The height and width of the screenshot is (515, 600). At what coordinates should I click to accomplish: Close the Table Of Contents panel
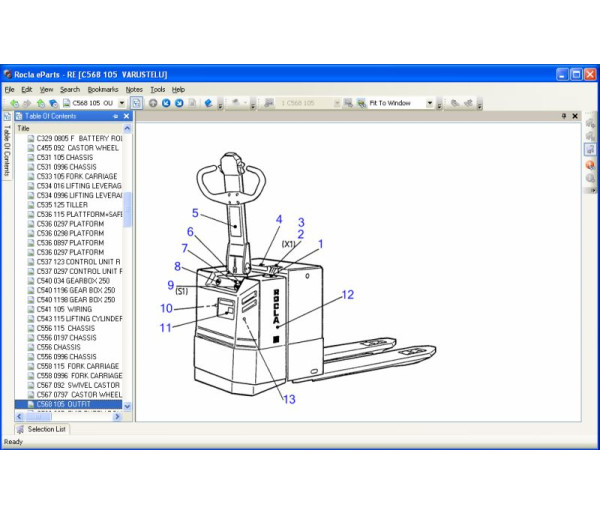pyautogui.click(x=126, y=116)
